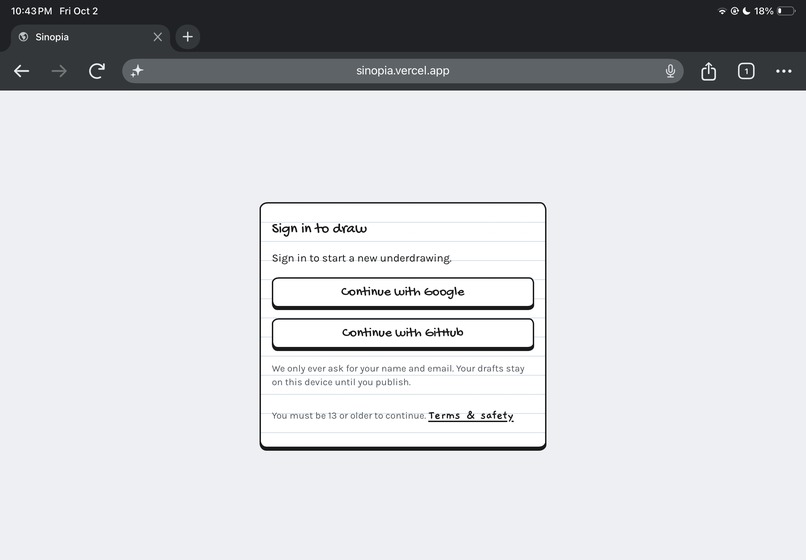Tap the battery indicator in status bar
806x560 pixels.
coord(786,11)
